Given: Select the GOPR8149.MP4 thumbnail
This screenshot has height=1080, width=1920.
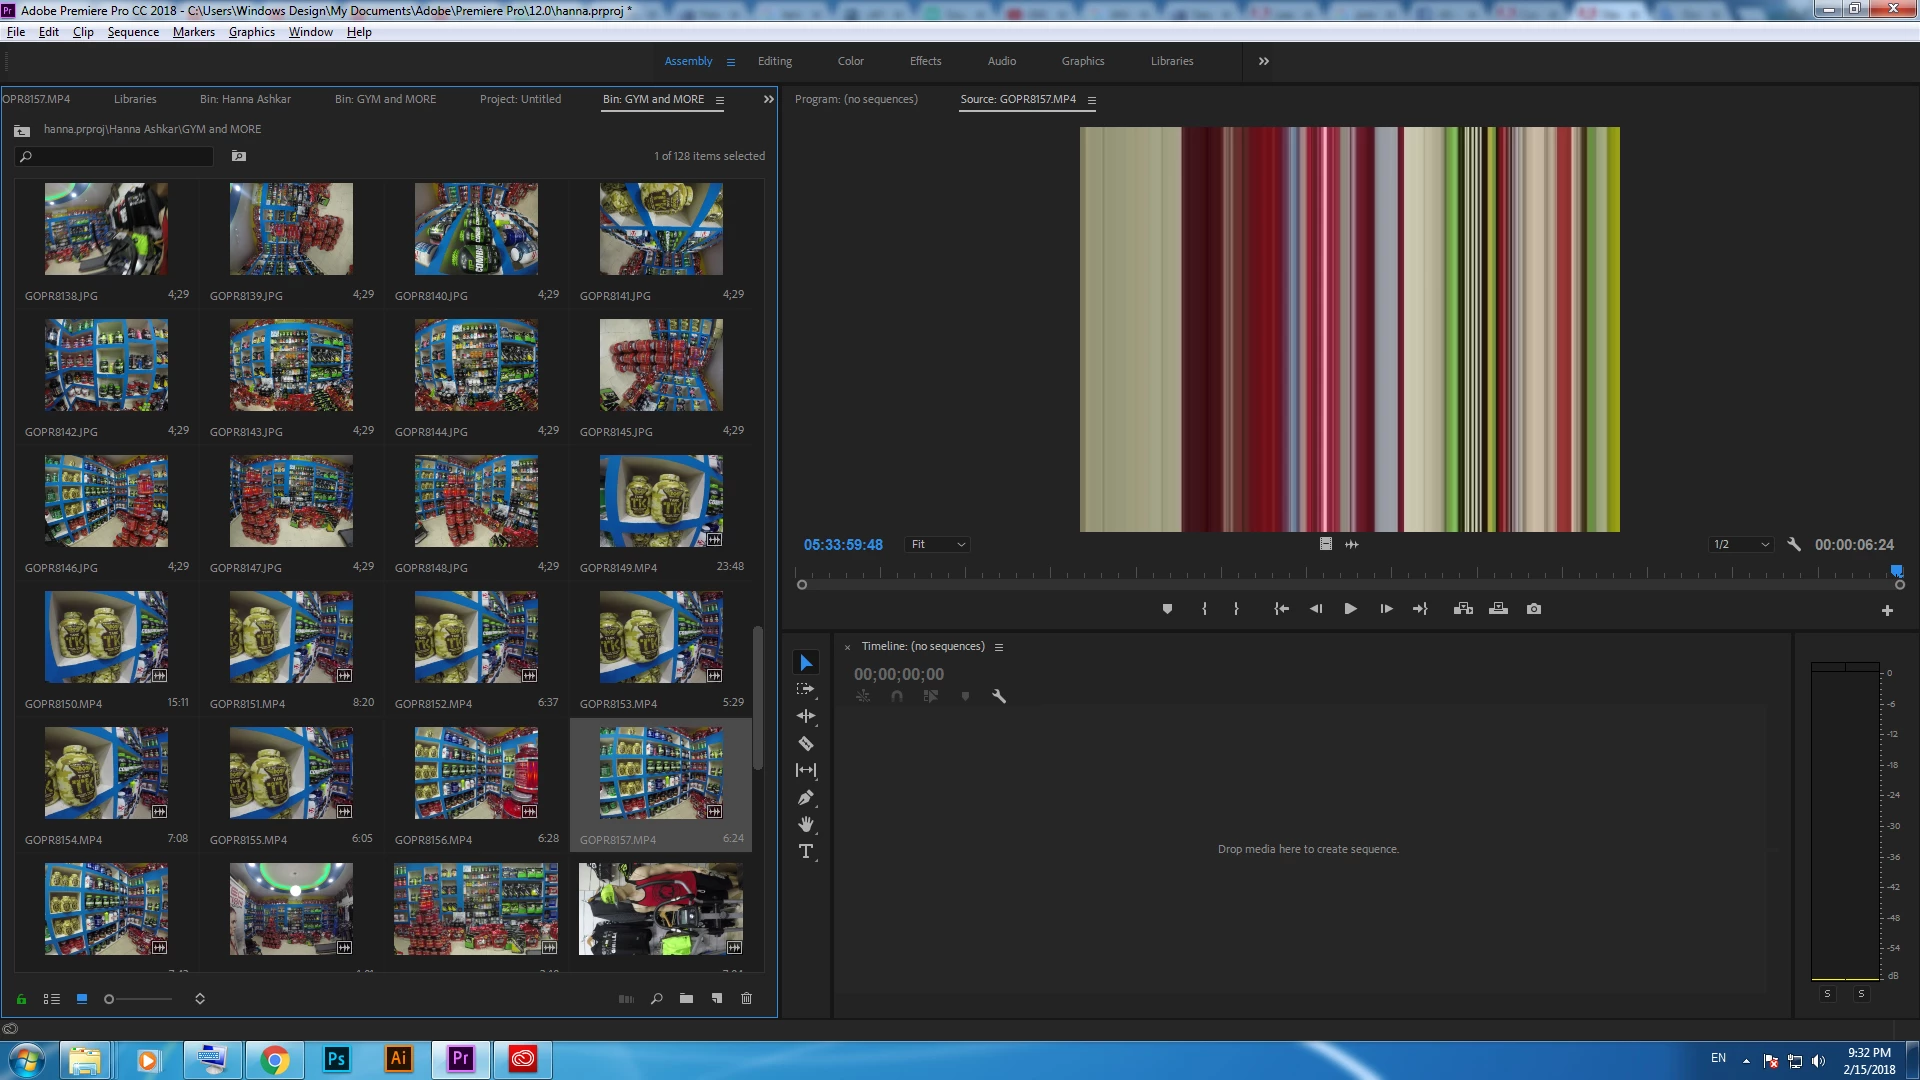Looking at the screenshot, I should [661, 501].
